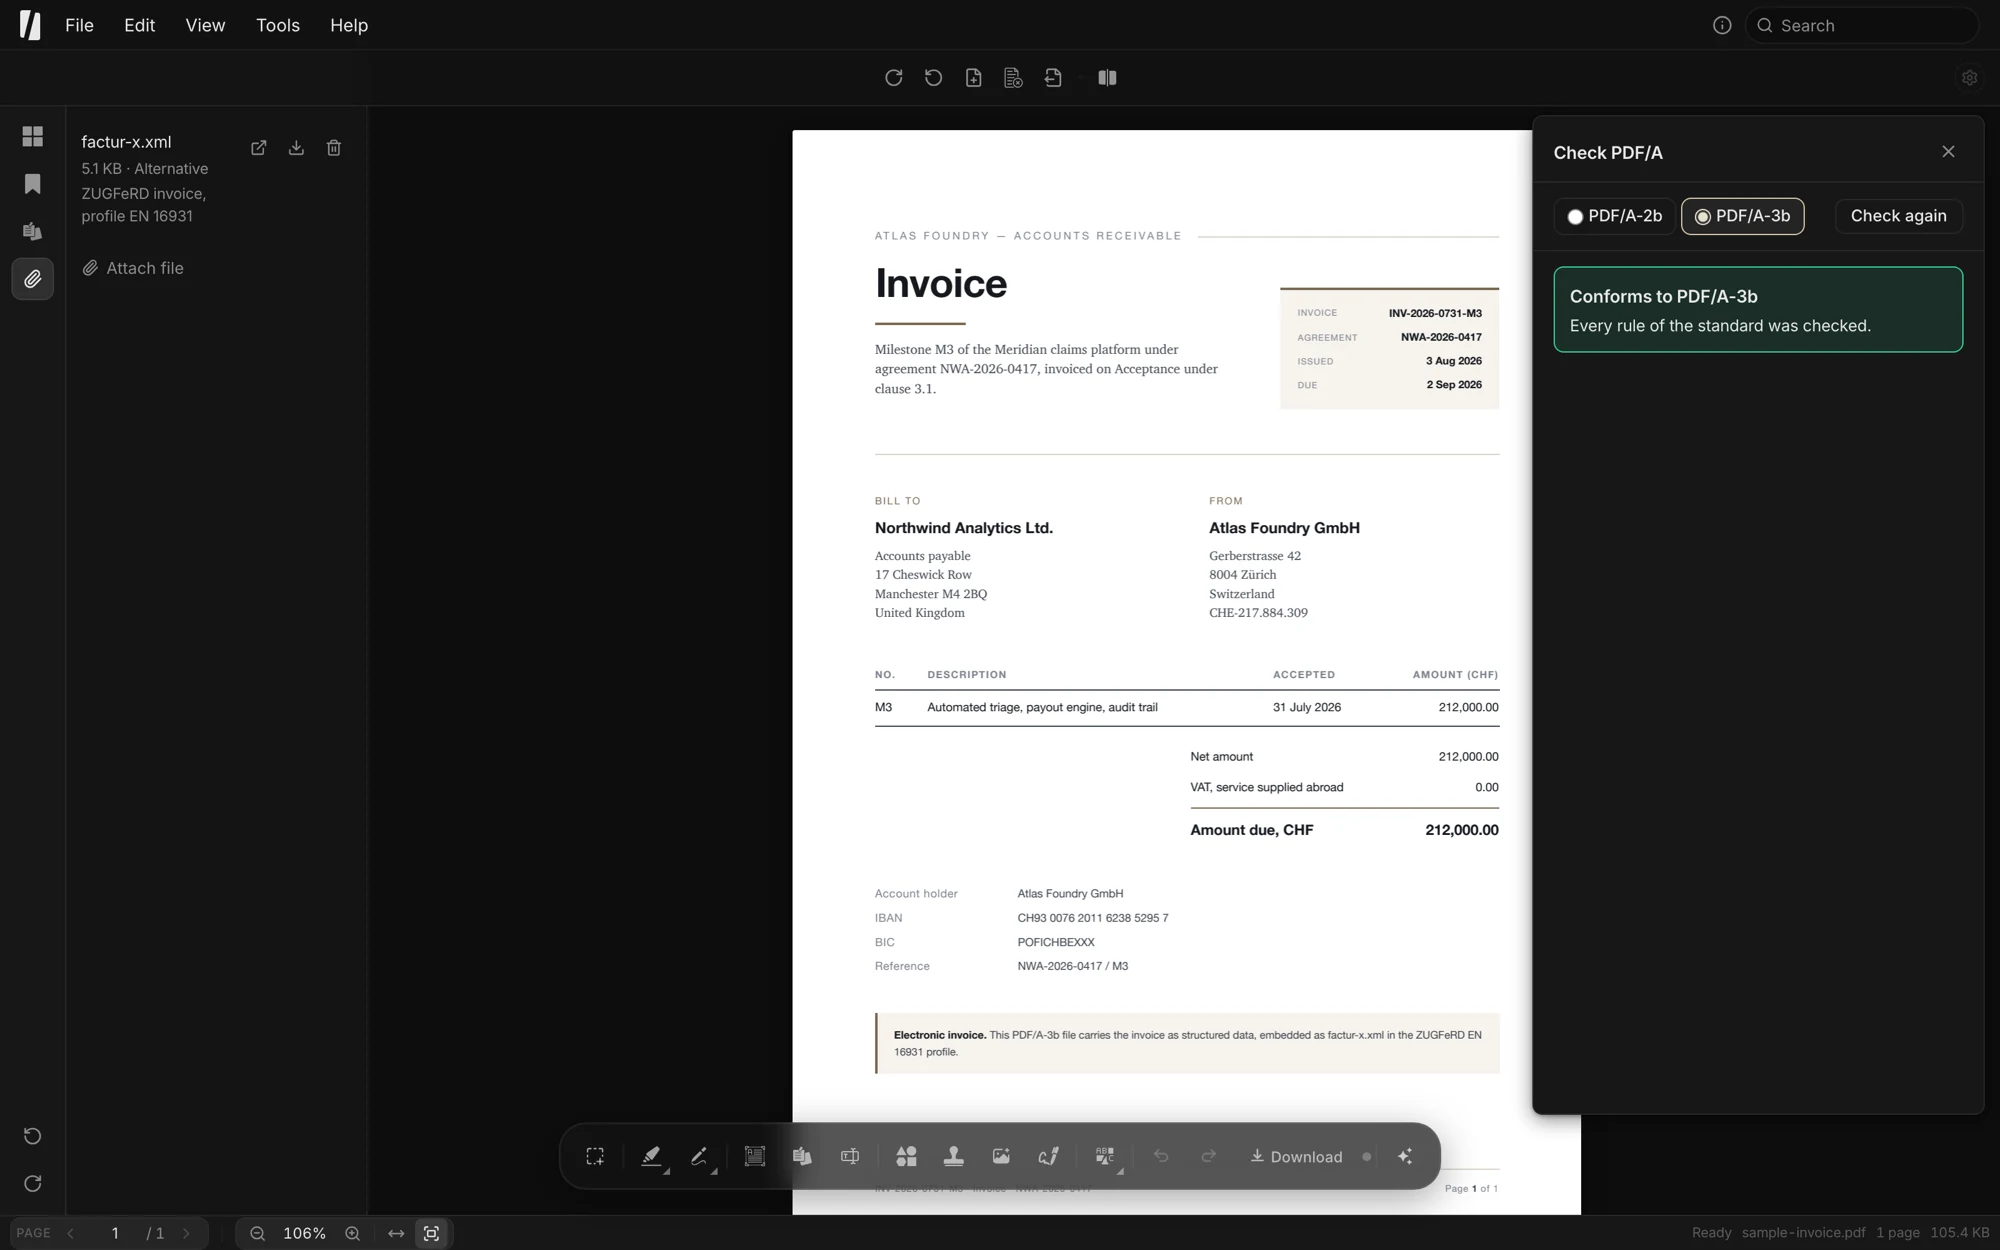Open the View menu
The width and height of the screenshot is (2000, 1250).
(205, 26)
